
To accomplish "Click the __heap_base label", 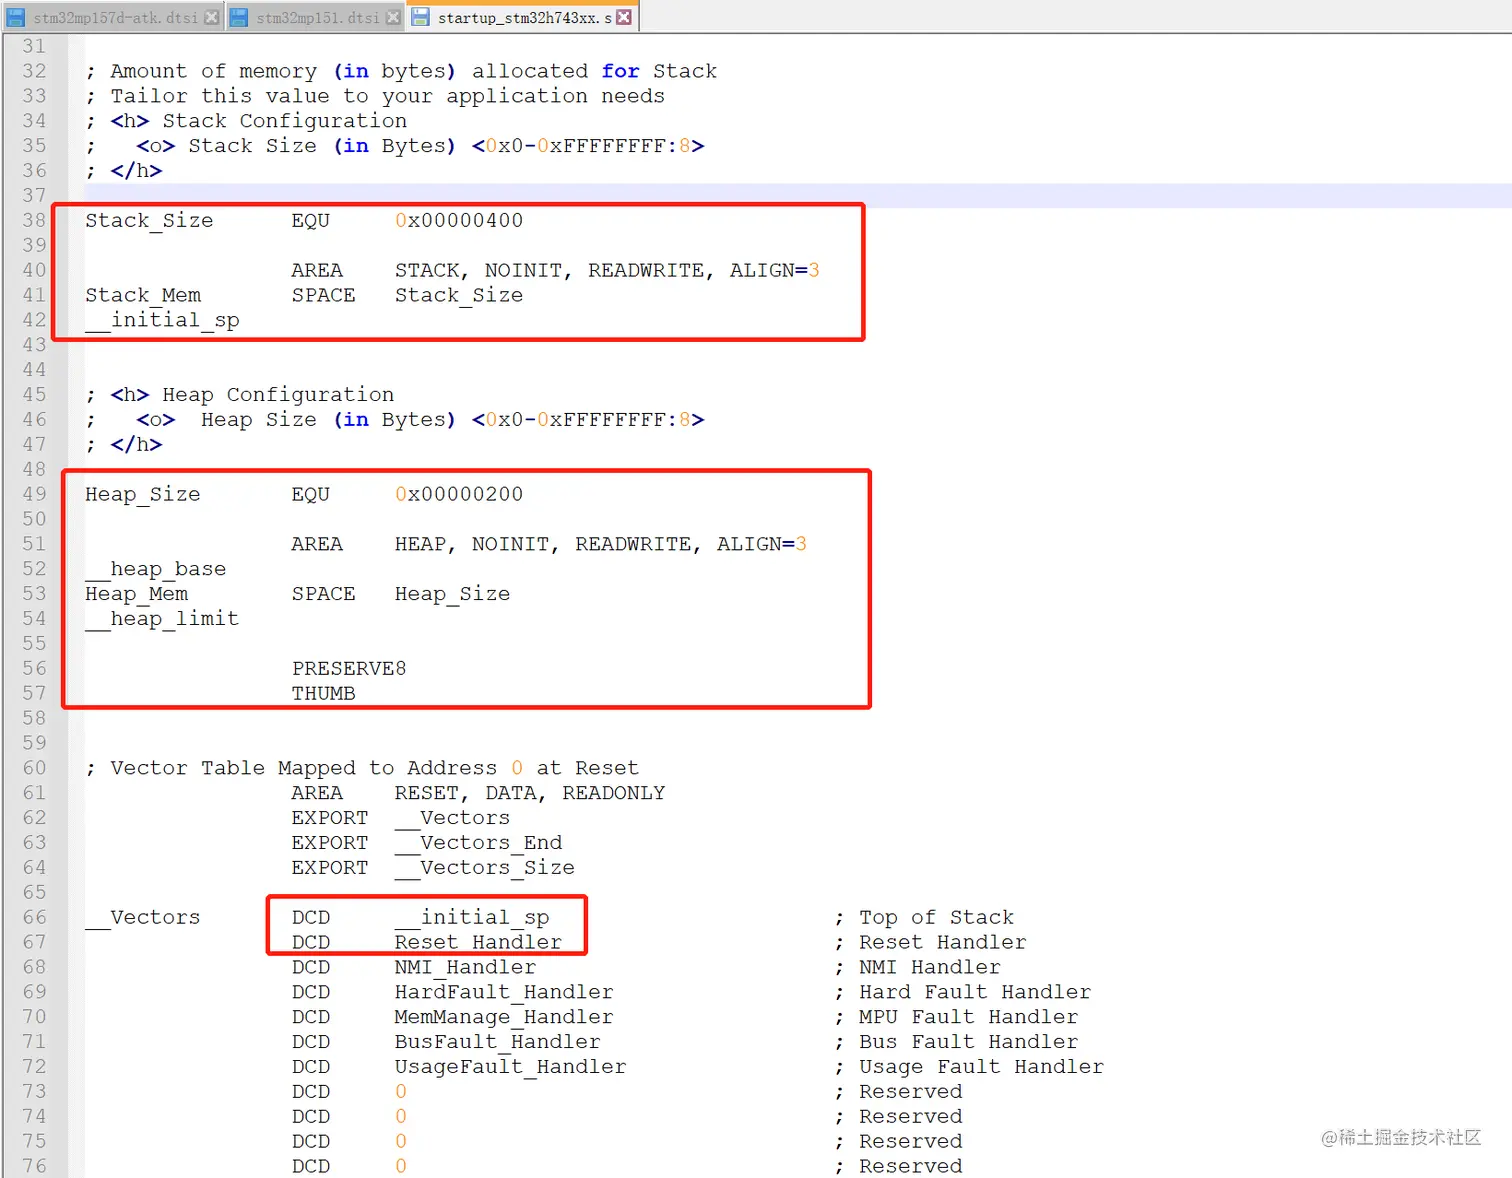I will [156, 569].
